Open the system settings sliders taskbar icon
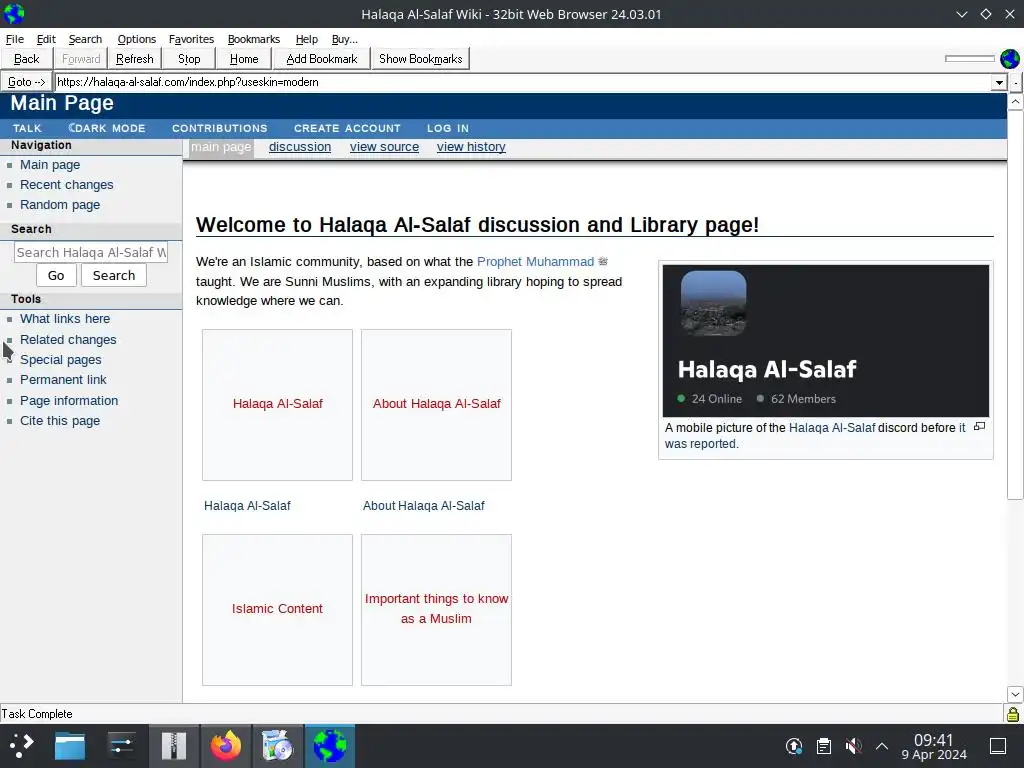 121,745
